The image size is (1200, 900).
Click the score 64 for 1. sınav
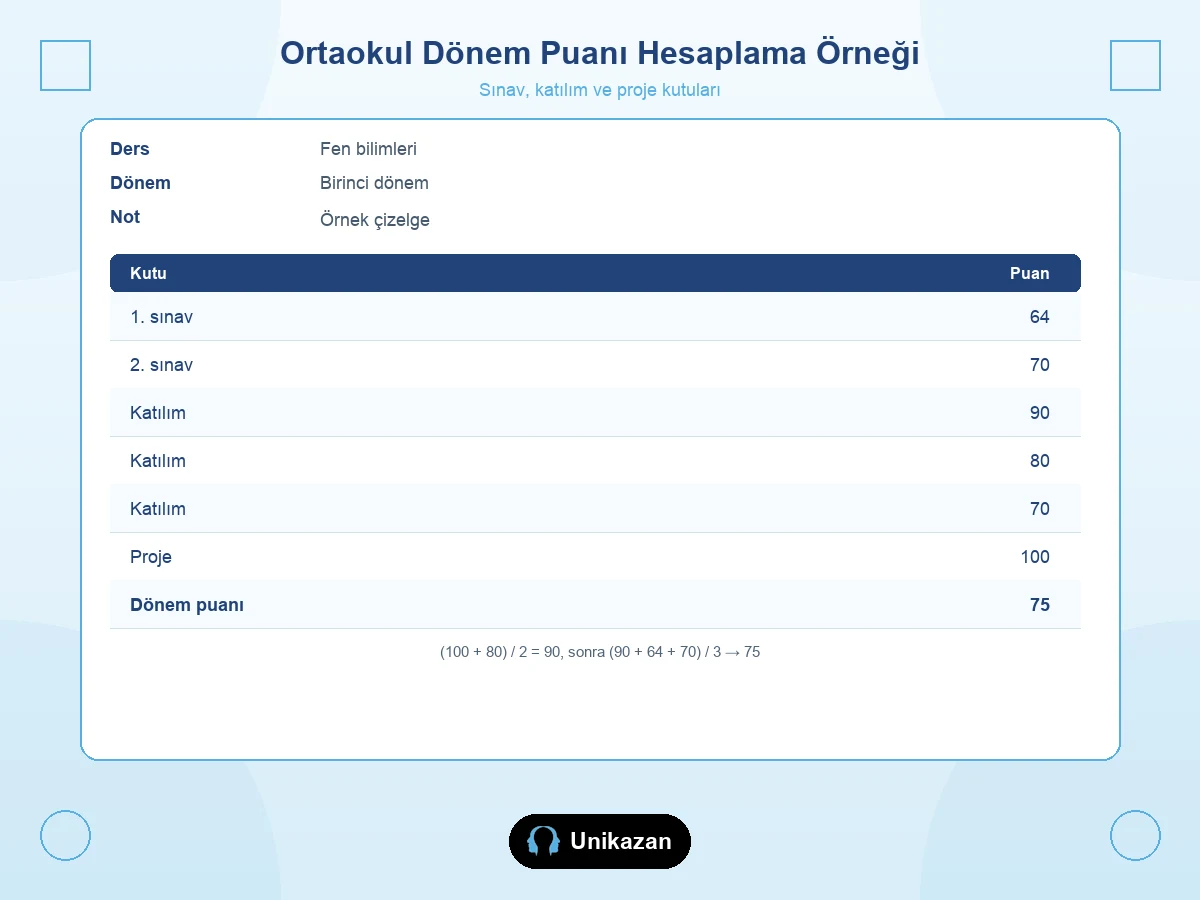[1040, 317]
